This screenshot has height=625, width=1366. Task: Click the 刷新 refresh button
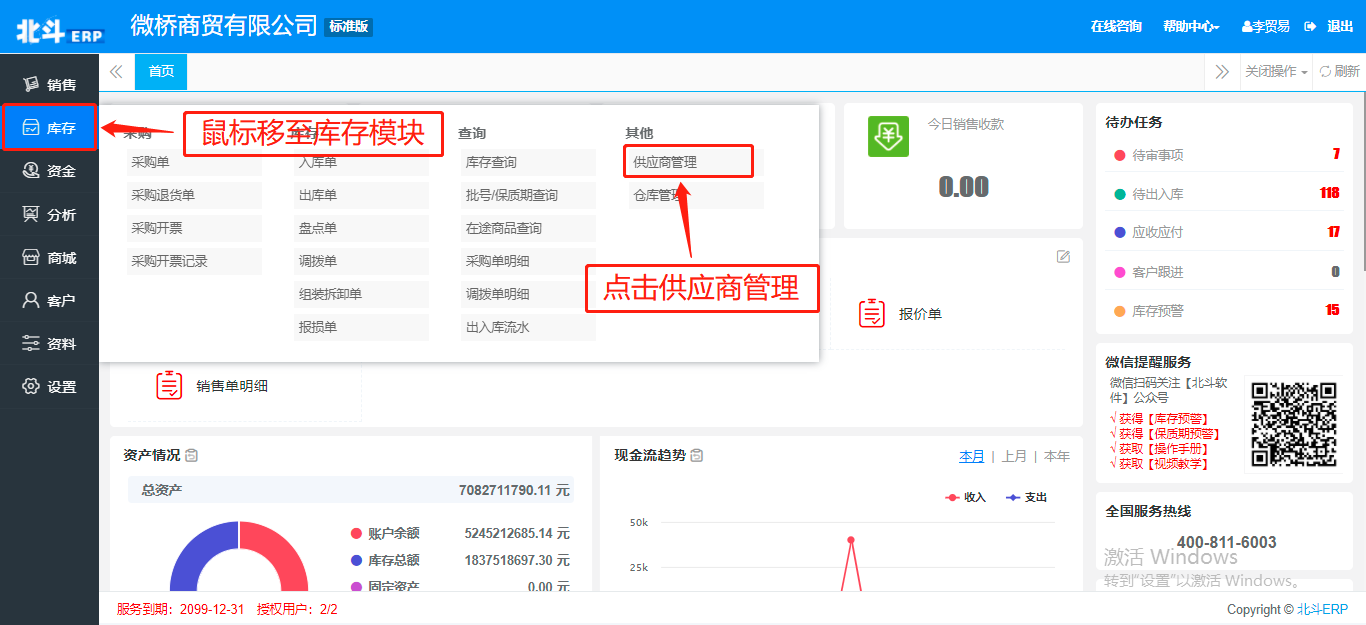[x=1340, y=71]
